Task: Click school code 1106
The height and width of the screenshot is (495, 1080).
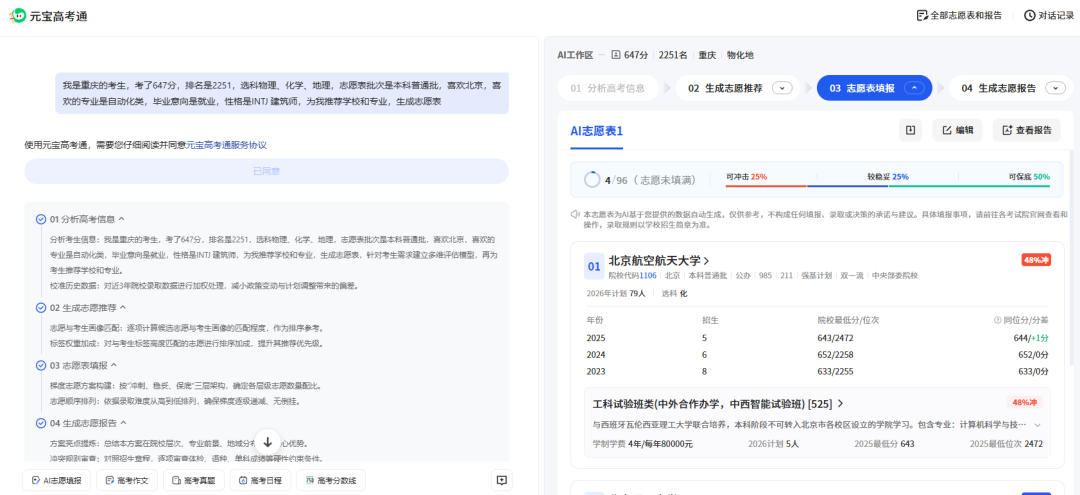Action: (647, 275)
